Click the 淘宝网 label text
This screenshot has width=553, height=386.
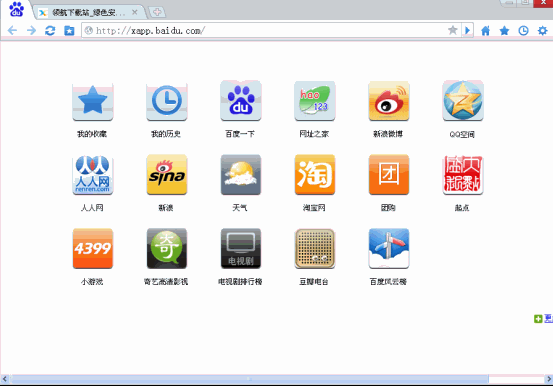click(x=314, y=208)
